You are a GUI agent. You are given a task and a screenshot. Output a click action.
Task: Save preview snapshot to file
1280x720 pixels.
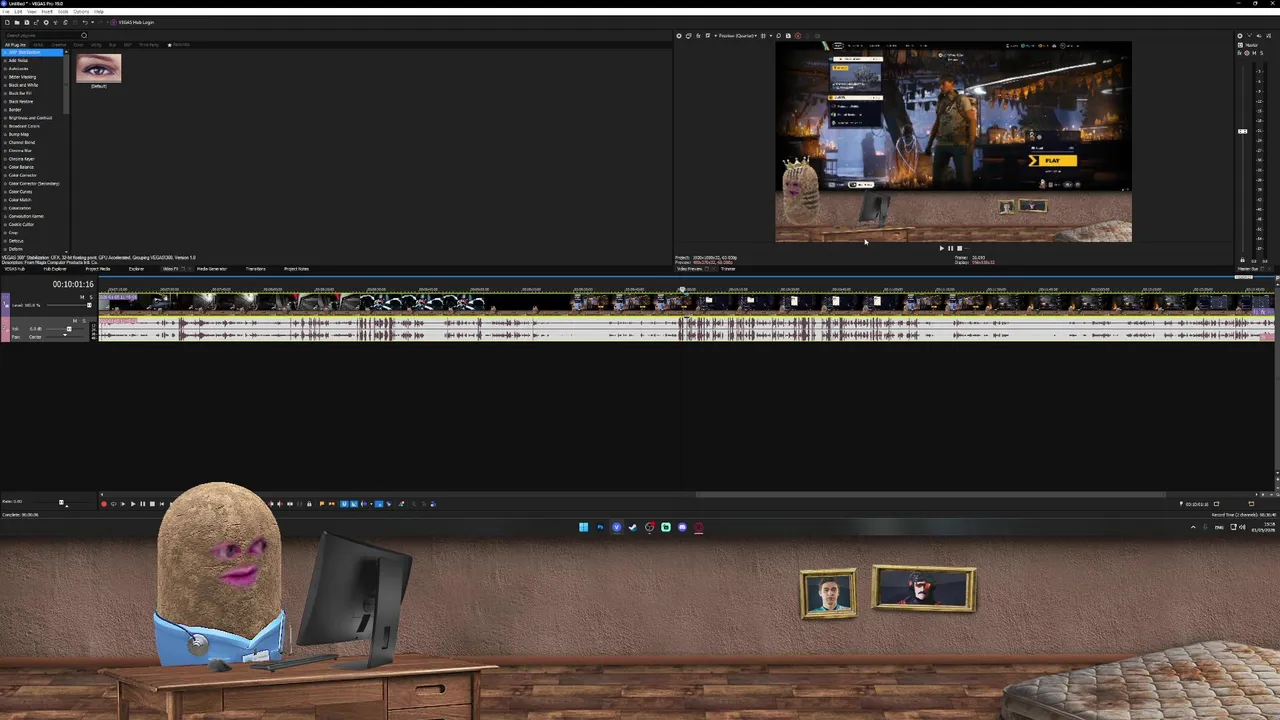(x=788, y=36)
